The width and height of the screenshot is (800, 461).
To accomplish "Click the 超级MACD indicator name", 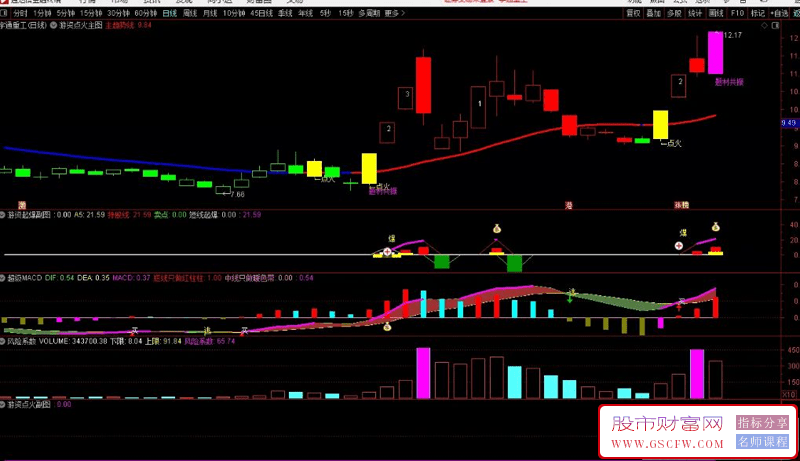I will tap(24, 278).
